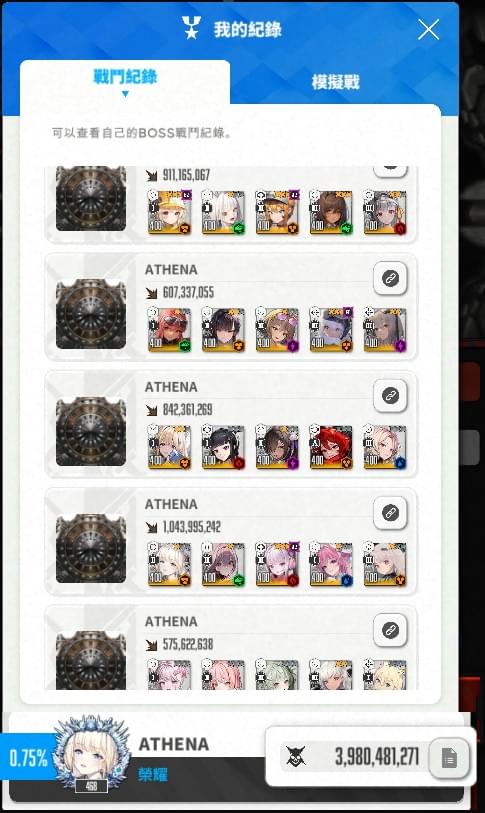485x813 pixels.
Task: Select red-hooded fourth character in 842,361,269 team
Action: (x=331, y=447)
